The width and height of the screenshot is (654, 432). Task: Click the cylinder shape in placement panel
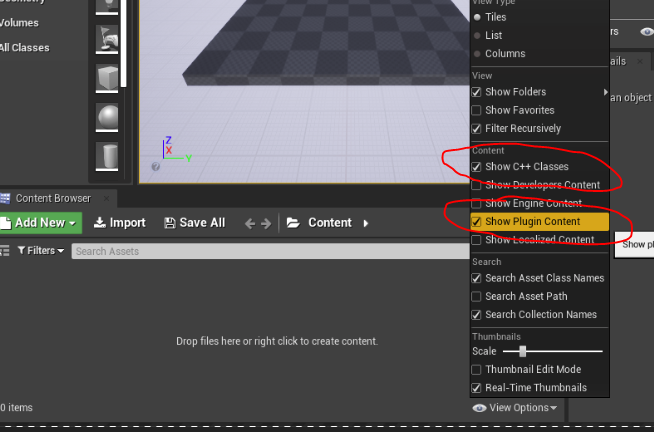tap(107, 156)
